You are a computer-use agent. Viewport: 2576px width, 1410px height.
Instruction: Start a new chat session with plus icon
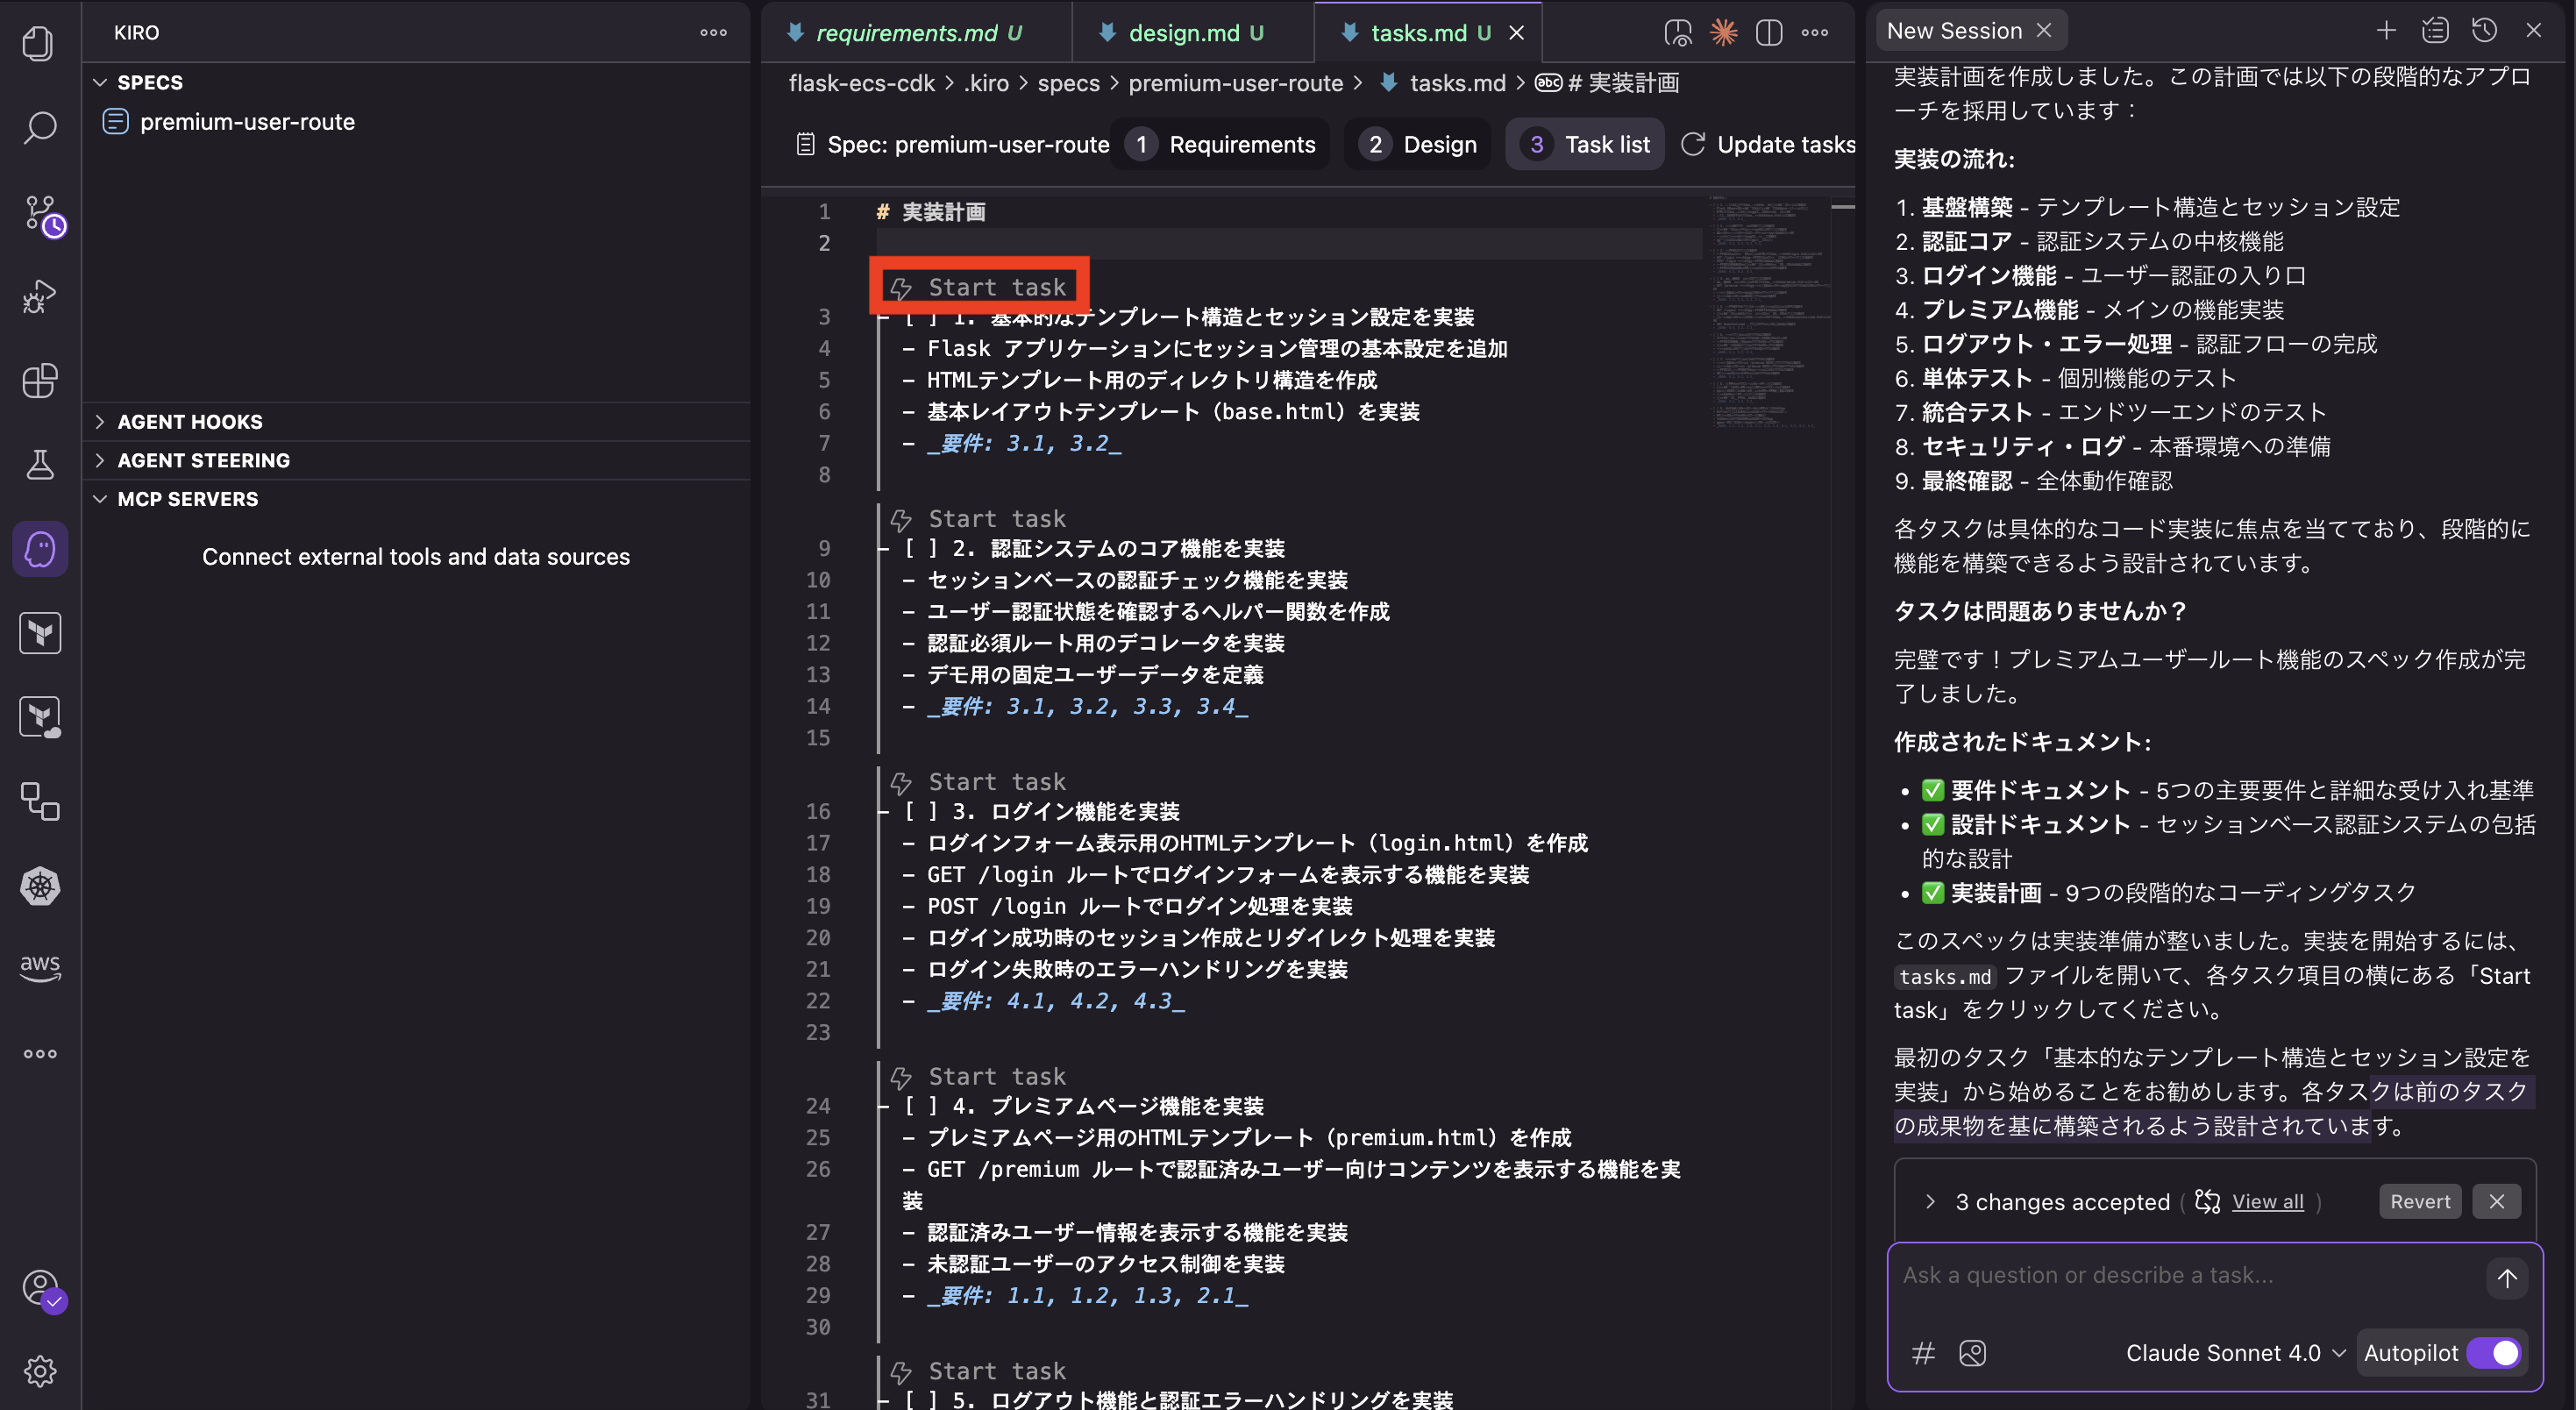point(2386,30)
